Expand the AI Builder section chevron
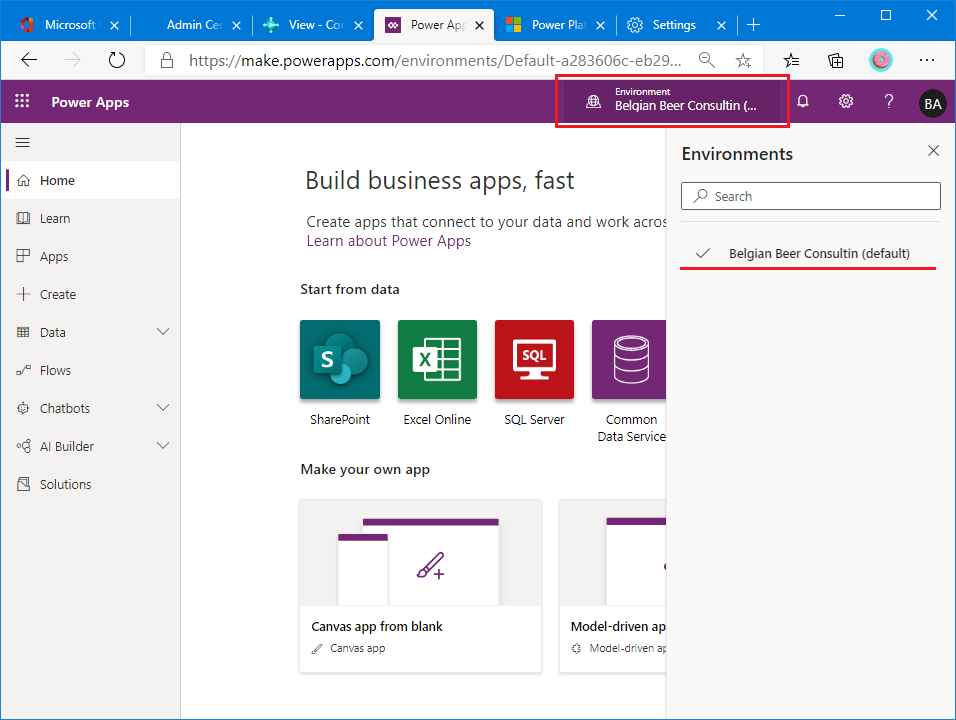 (163, 446)
